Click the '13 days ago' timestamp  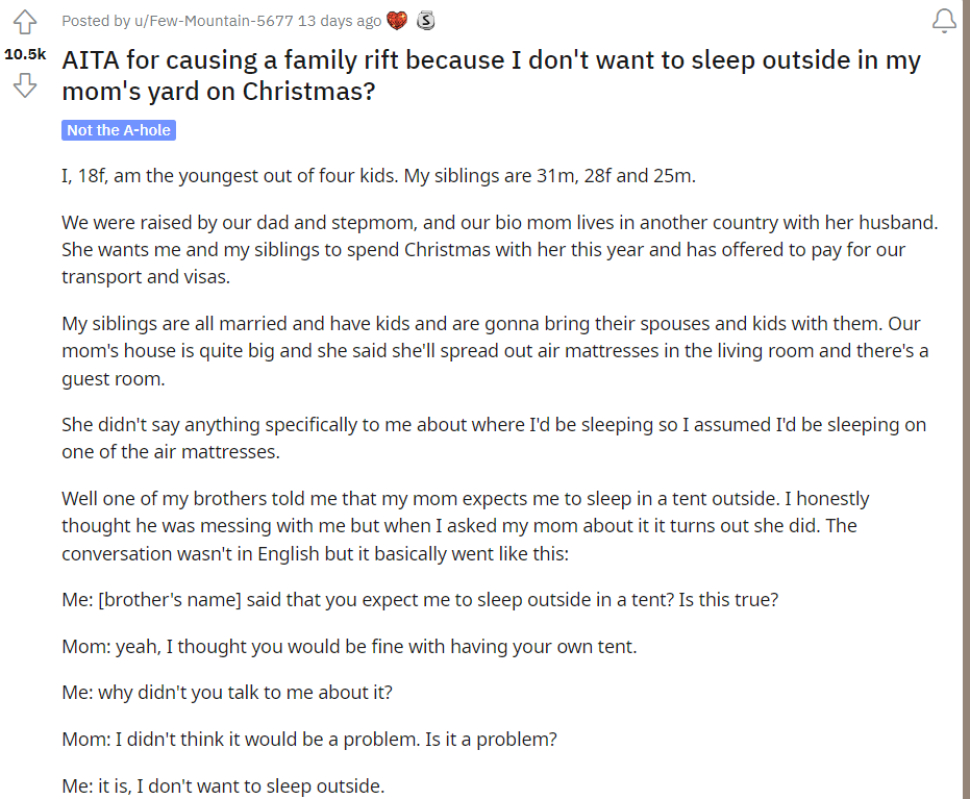coord(340,21)
